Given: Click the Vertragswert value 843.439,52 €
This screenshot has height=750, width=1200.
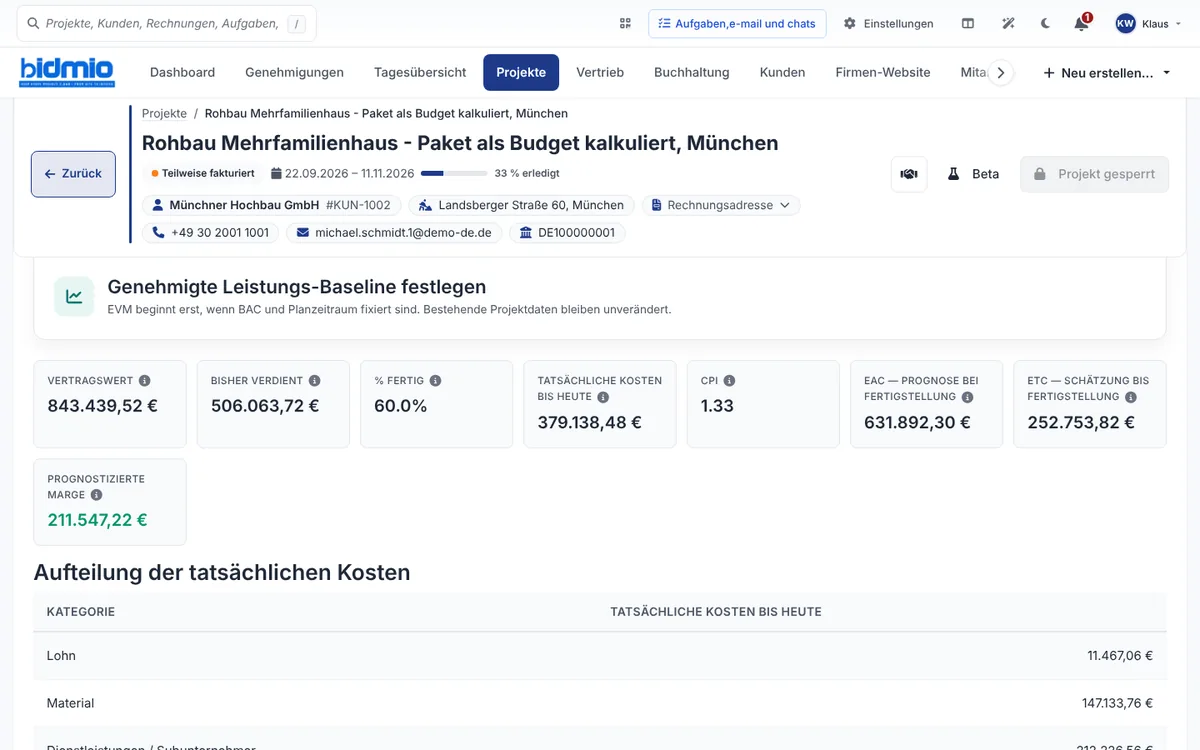Looking at the screenshot, I should [102, 406].
